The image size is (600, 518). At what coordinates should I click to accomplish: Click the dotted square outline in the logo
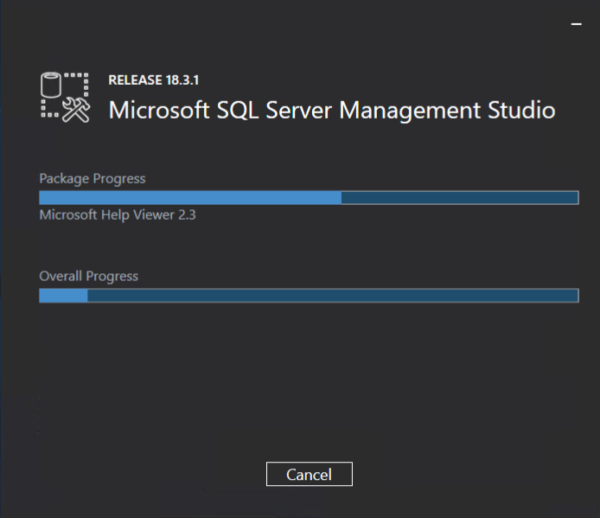[65, 95]
